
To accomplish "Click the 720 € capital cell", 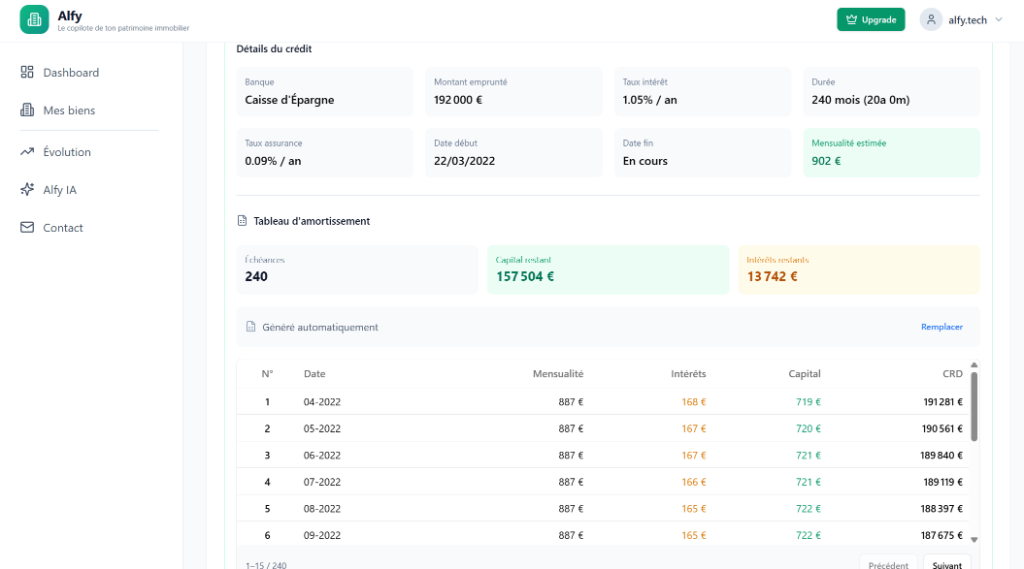I will click(808, 429).
